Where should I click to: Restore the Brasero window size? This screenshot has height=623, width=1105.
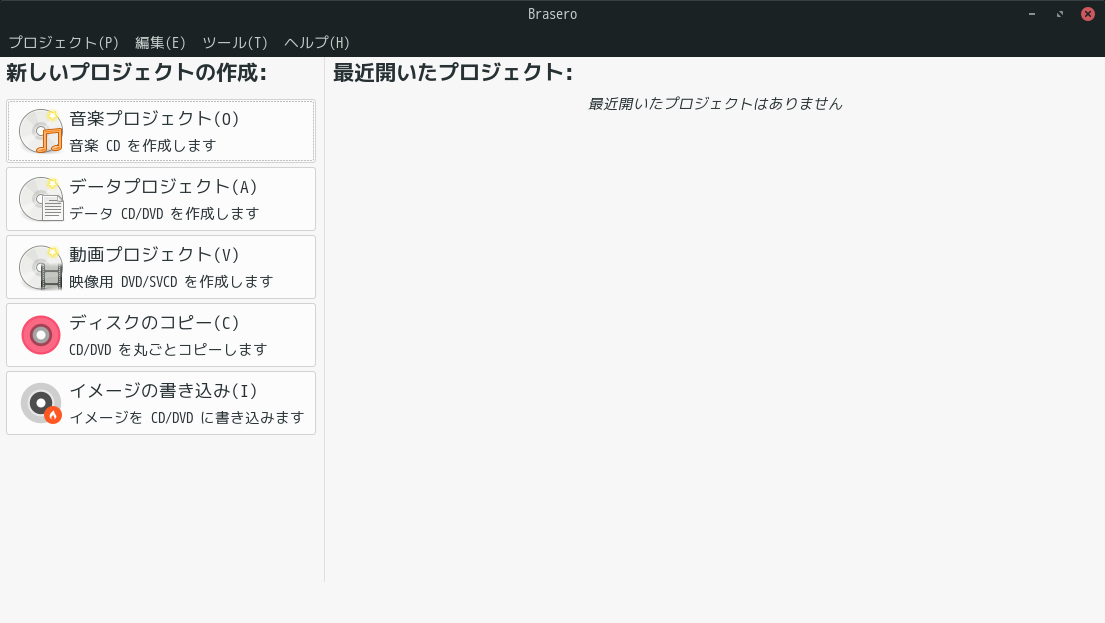1060,14
